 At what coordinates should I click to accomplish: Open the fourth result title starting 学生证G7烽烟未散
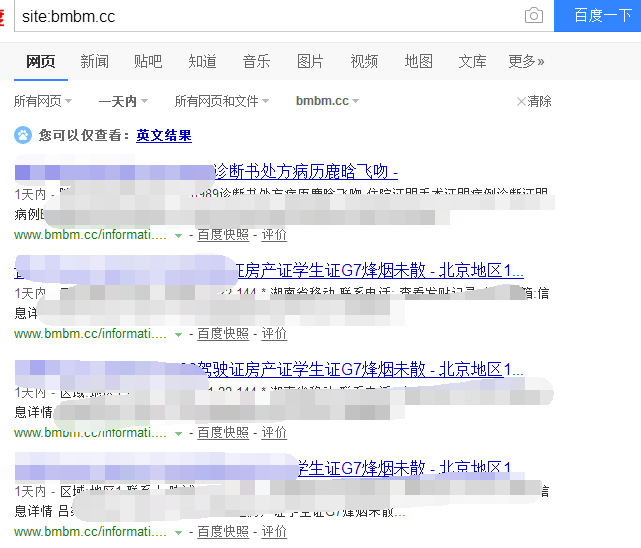[405, 468]
